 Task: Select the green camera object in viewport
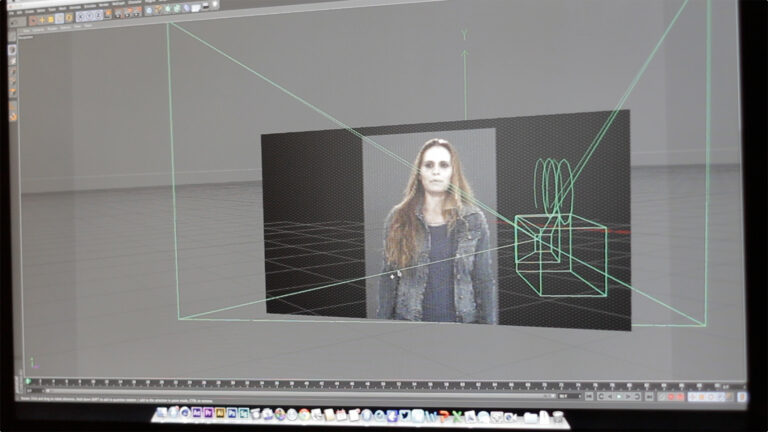click(560, 250)
